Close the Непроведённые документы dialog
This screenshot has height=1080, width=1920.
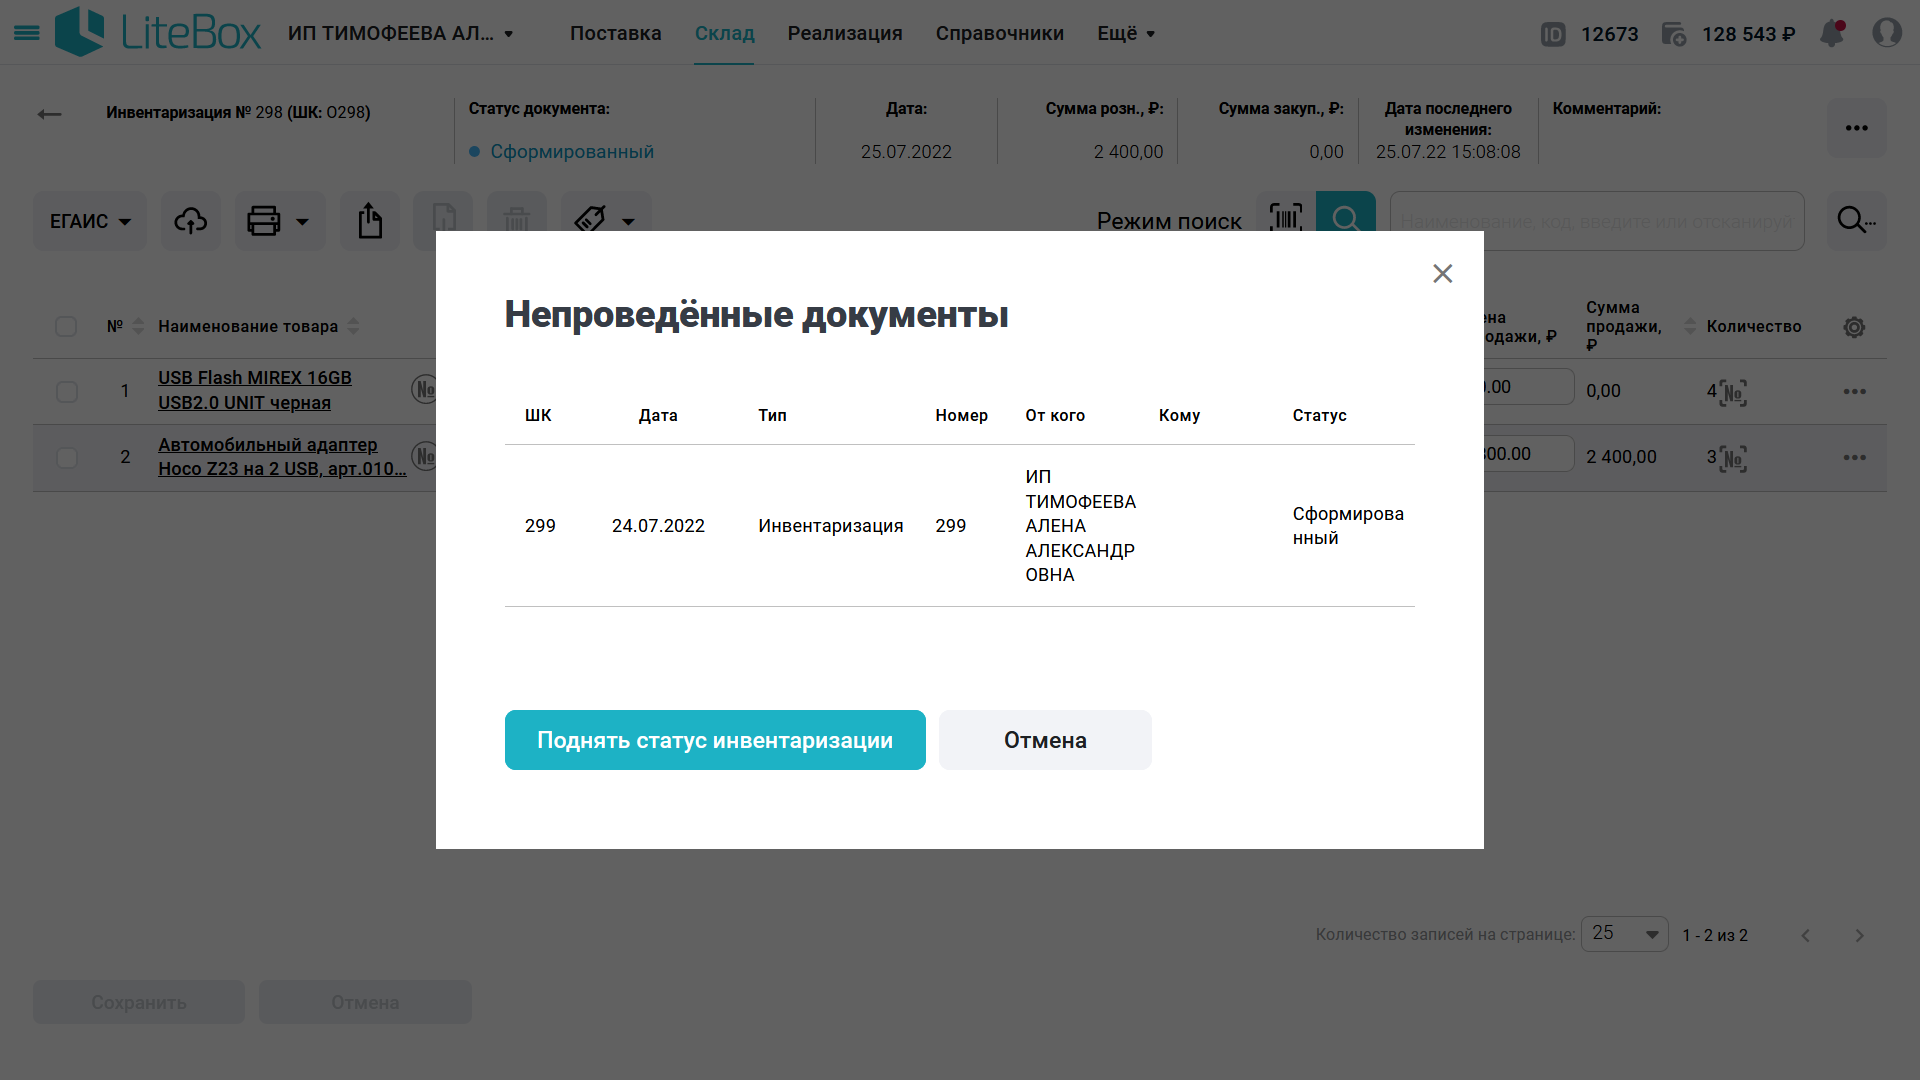coord(1442,274)
